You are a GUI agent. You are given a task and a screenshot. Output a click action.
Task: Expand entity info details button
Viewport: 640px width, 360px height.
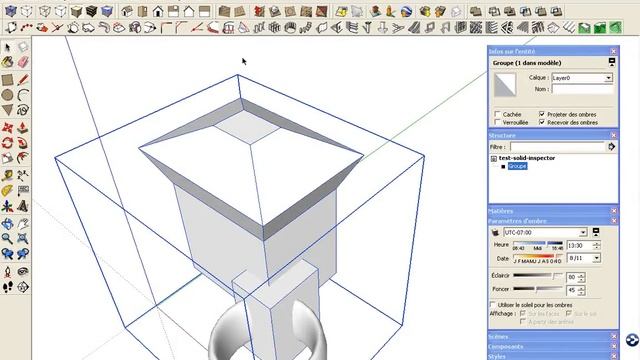pos(611,62)
